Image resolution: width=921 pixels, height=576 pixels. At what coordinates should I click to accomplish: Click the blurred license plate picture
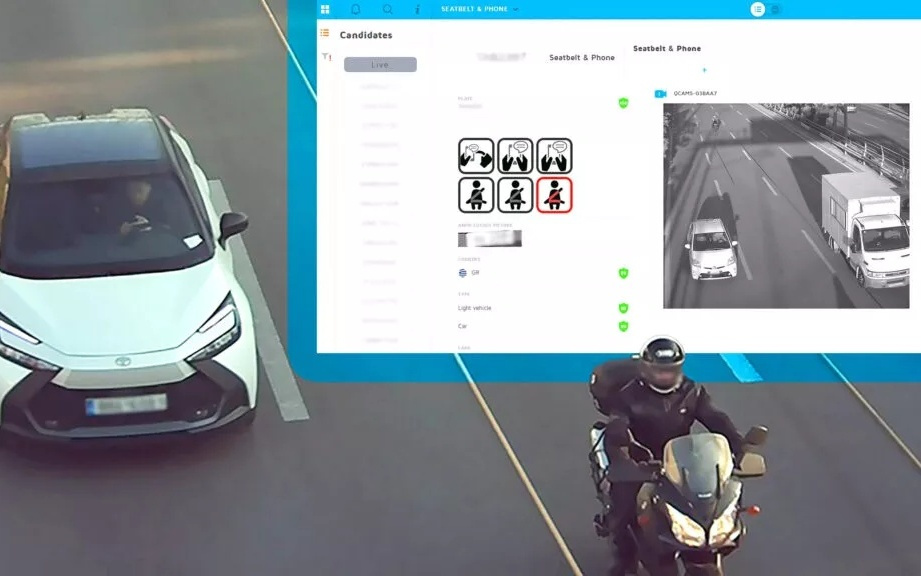[490, 239]
